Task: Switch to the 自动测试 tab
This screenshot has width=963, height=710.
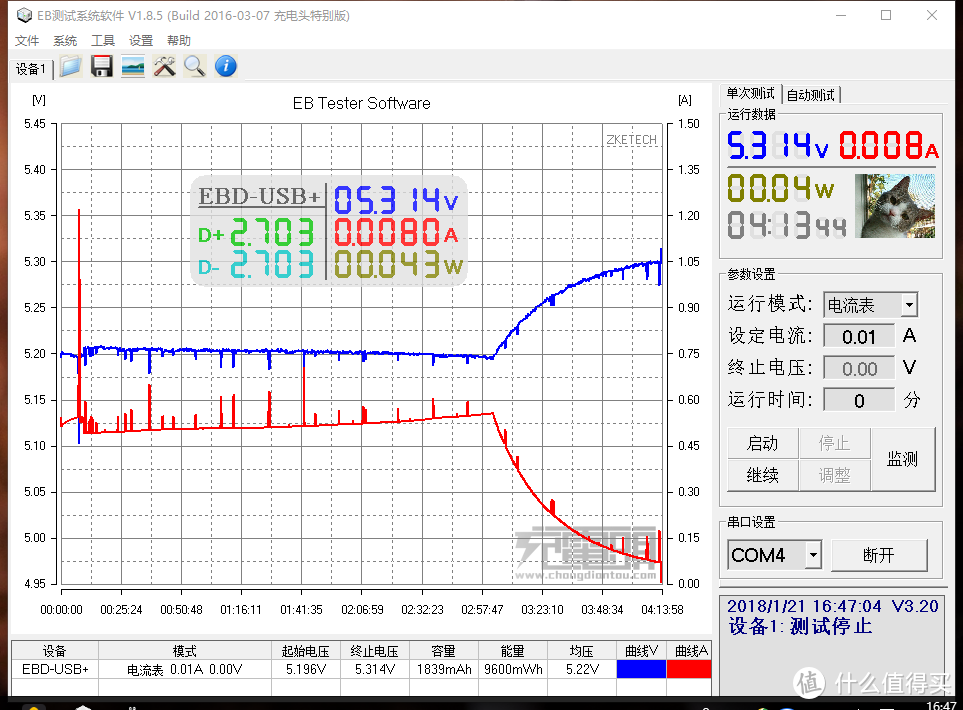Action: (811, 95)
